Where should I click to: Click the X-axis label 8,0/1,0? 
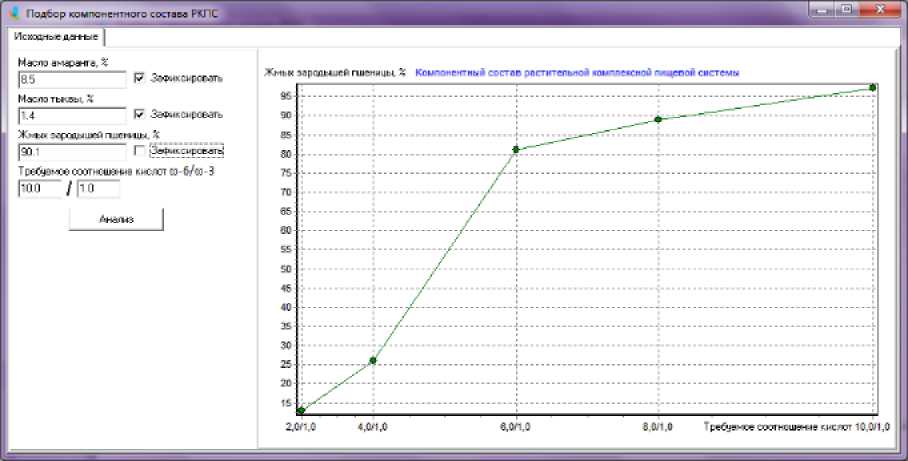[658, 427]
